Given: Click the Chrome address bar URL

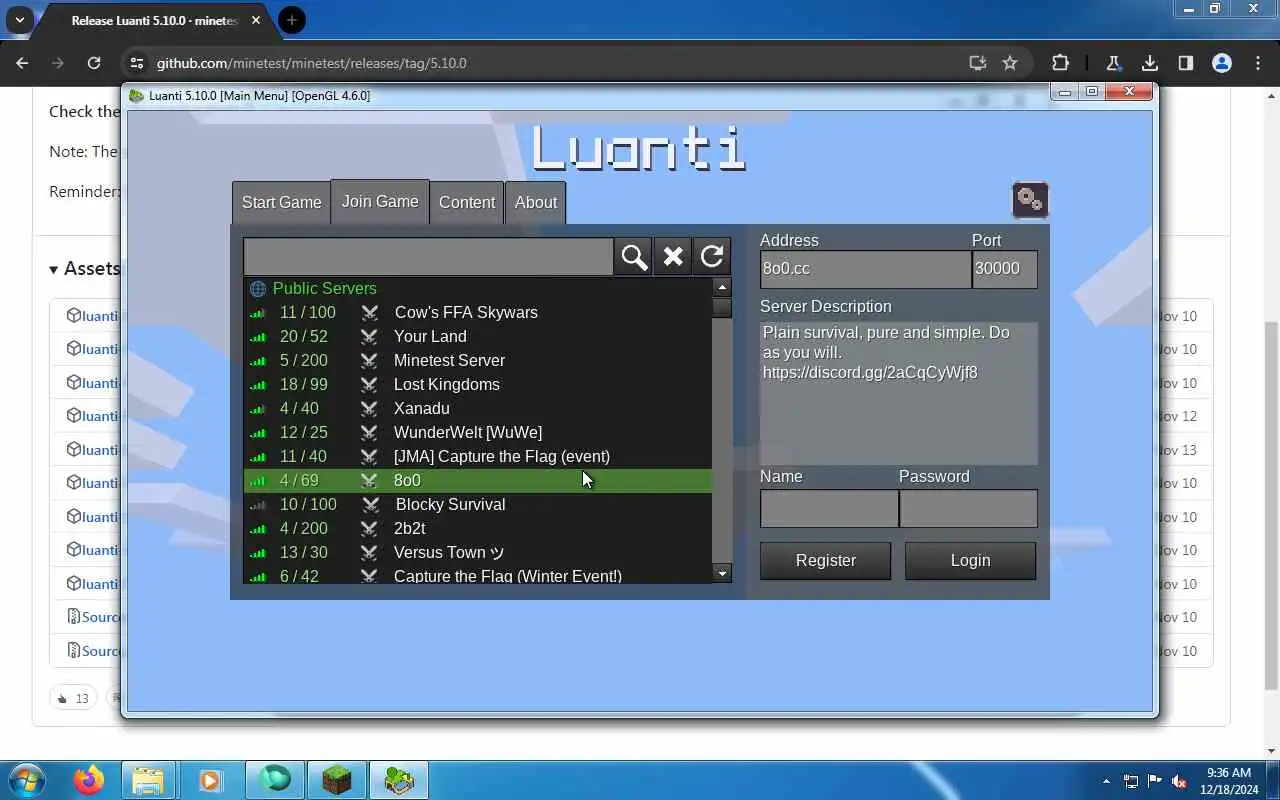Looking at the screenshot, I should click(x=311, y=63).
